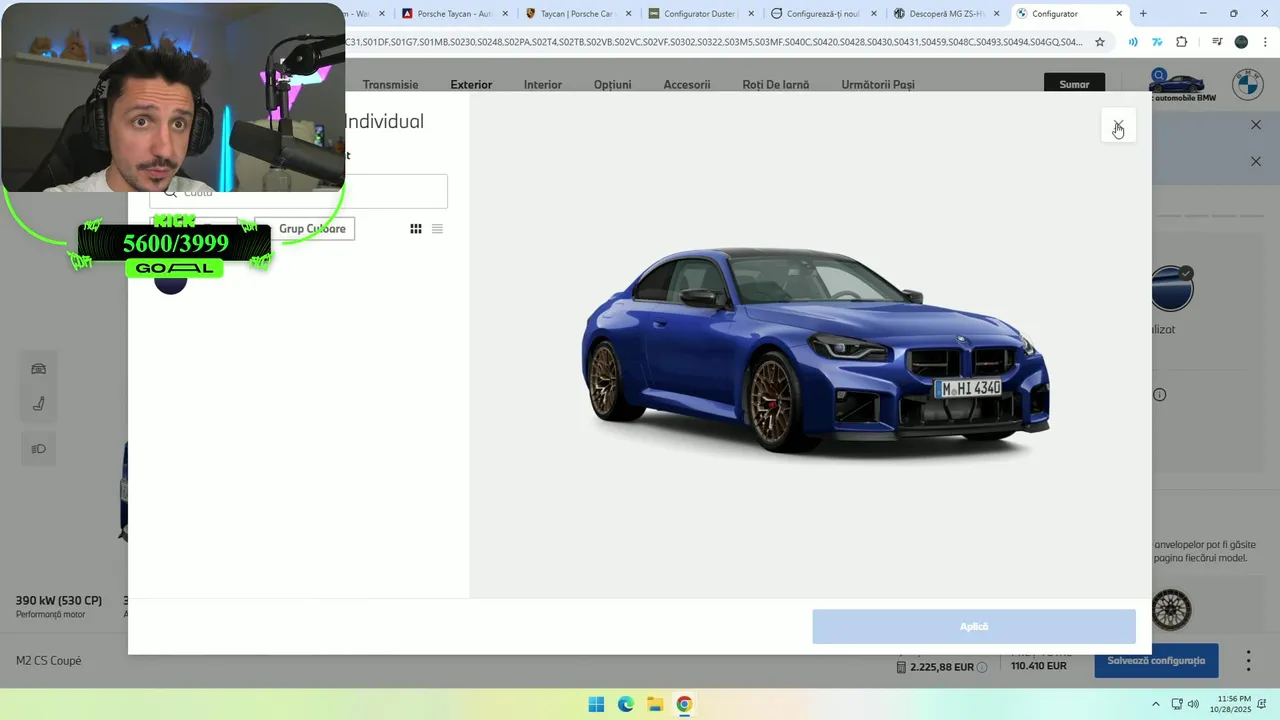Select the dark blue Individual colour swatch
The height and width of the screenshot is (720, 1280).
tap(171, 281)
